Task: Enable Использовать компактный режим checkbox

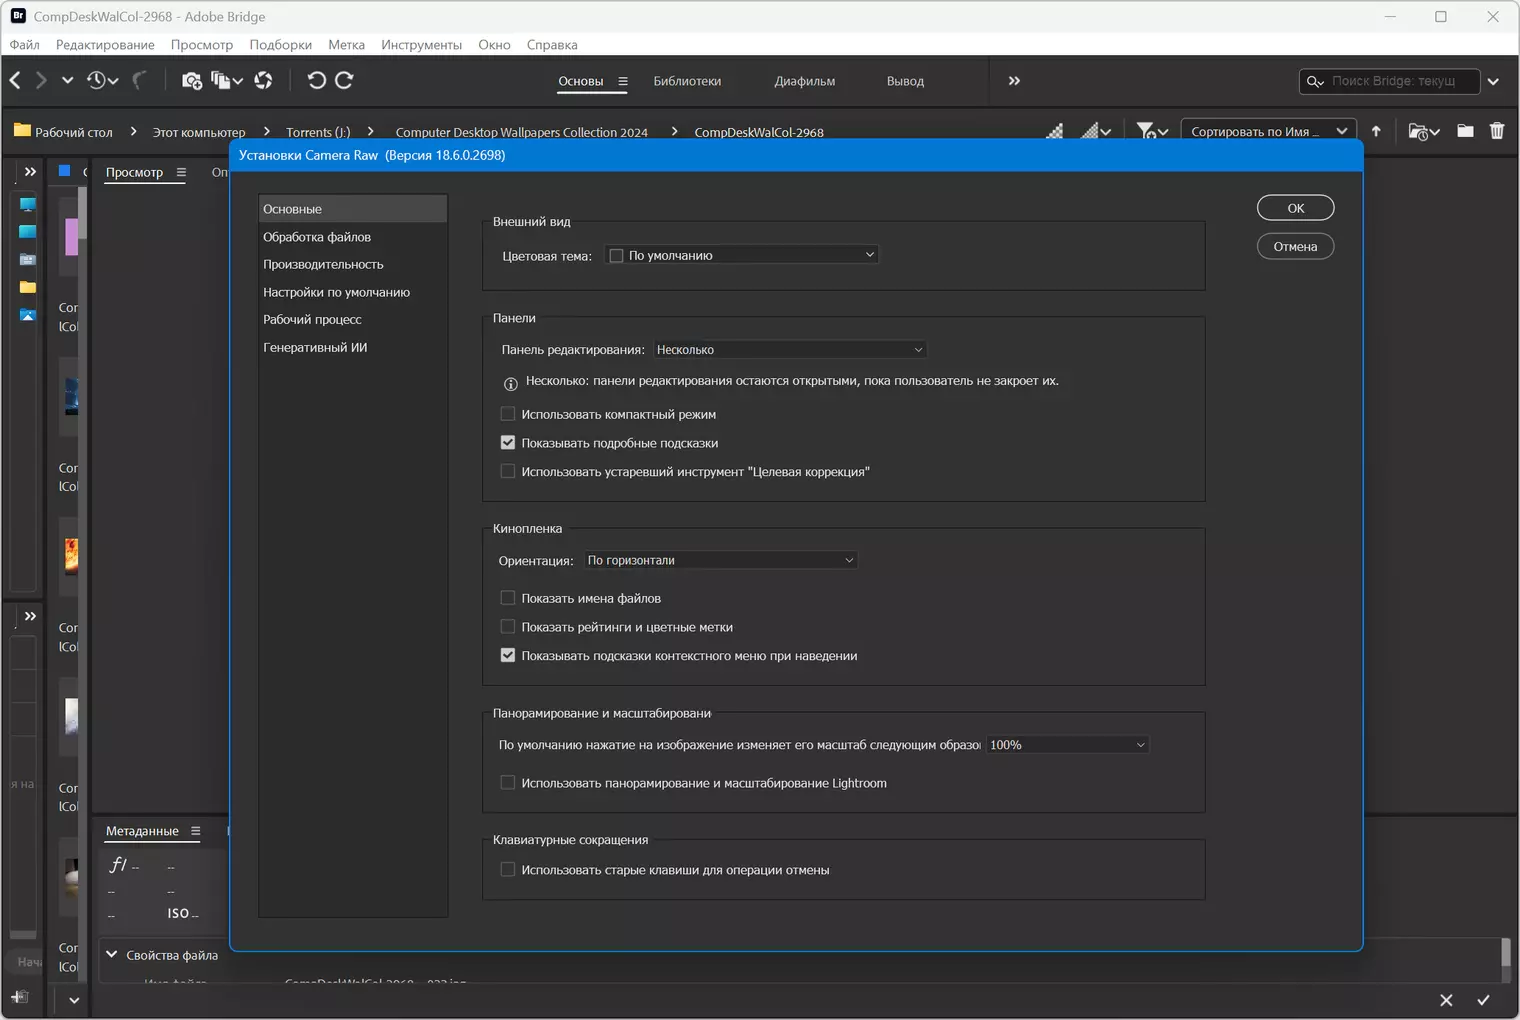Action: coord(508,414)
